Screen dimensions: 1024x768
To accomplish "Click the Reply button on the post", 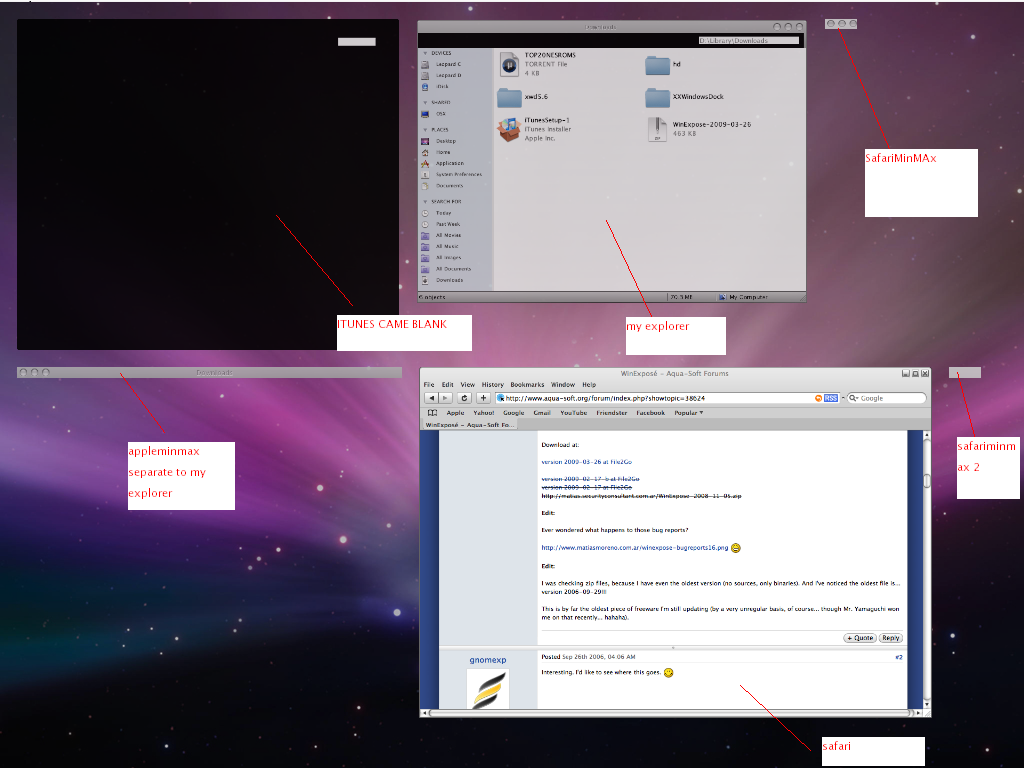I will pos(890,638).
